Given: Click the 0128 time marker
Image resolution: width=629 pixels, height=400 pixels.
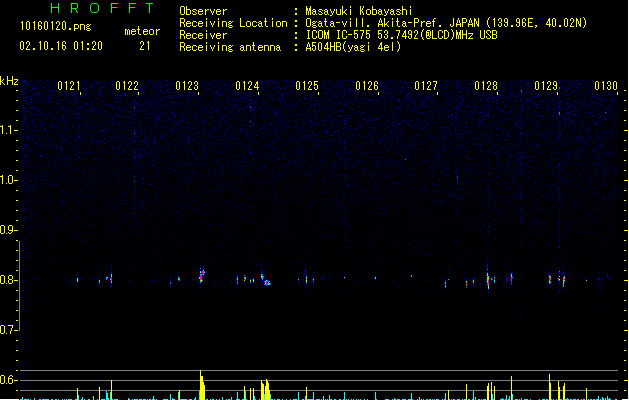Looking at the screenshot, I should click(486, 86).
